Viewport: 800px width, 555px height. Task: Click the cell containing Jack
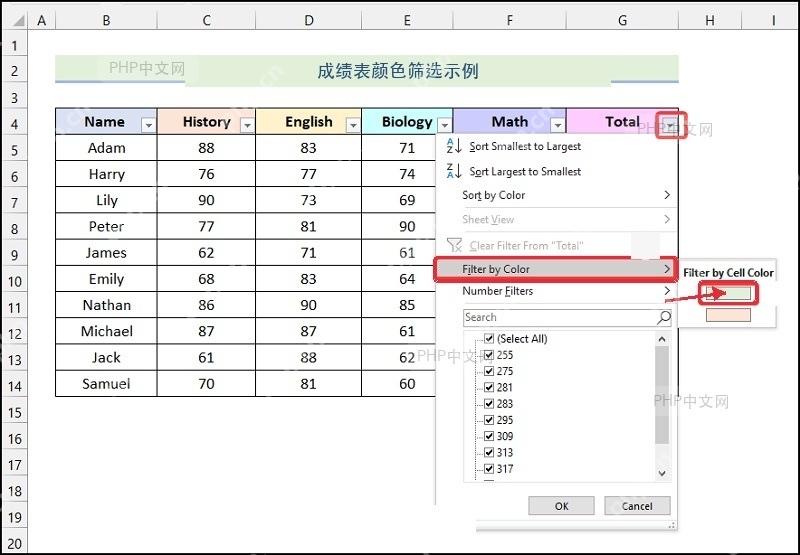point(106,358)
